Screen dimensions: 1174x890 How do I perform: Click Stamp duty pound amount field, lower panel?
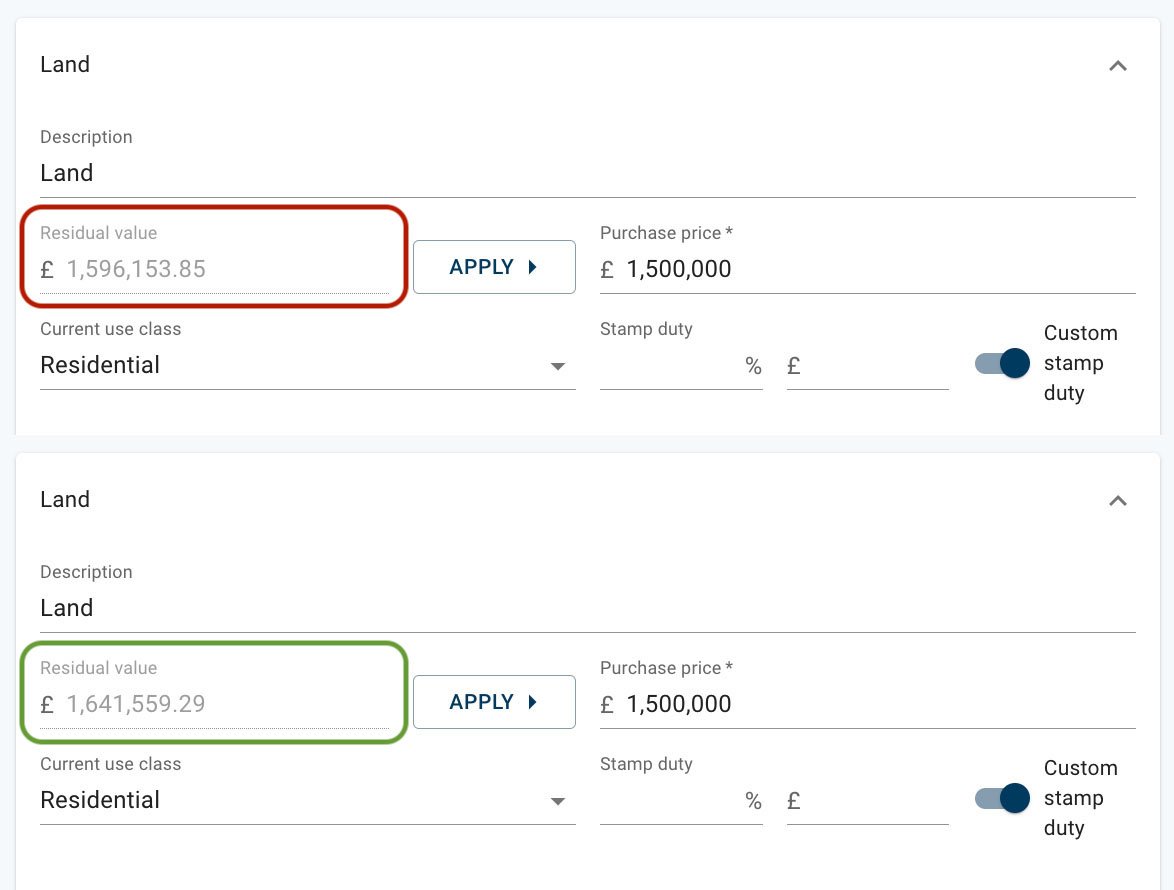[x=876, y=801]
